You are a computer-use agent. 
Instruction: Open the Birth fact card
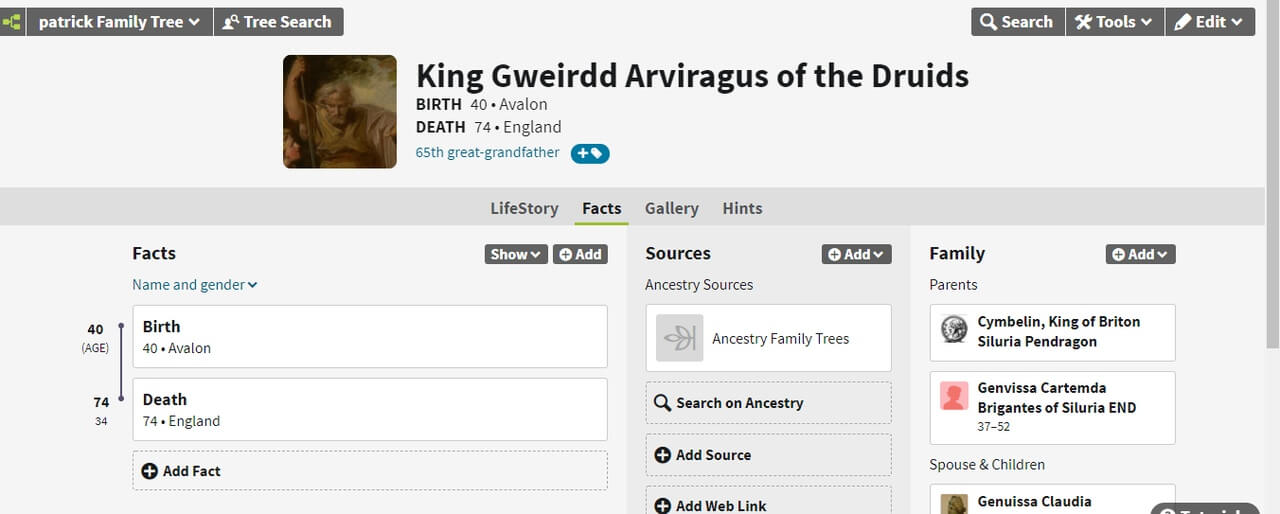[x=370, y=337]
